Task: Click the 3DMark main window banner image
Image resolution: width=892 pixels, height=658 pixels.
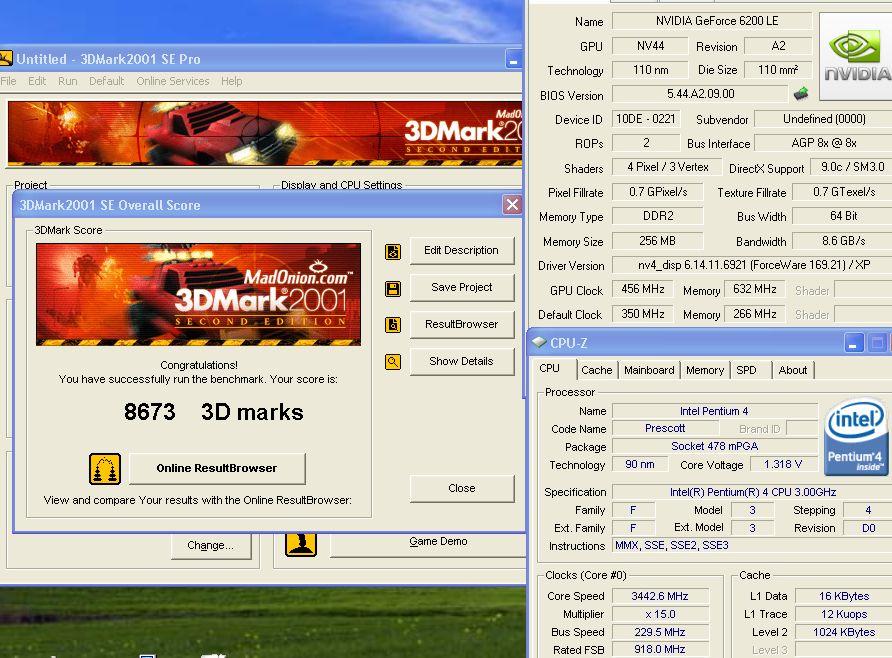Action: point(265,134)
